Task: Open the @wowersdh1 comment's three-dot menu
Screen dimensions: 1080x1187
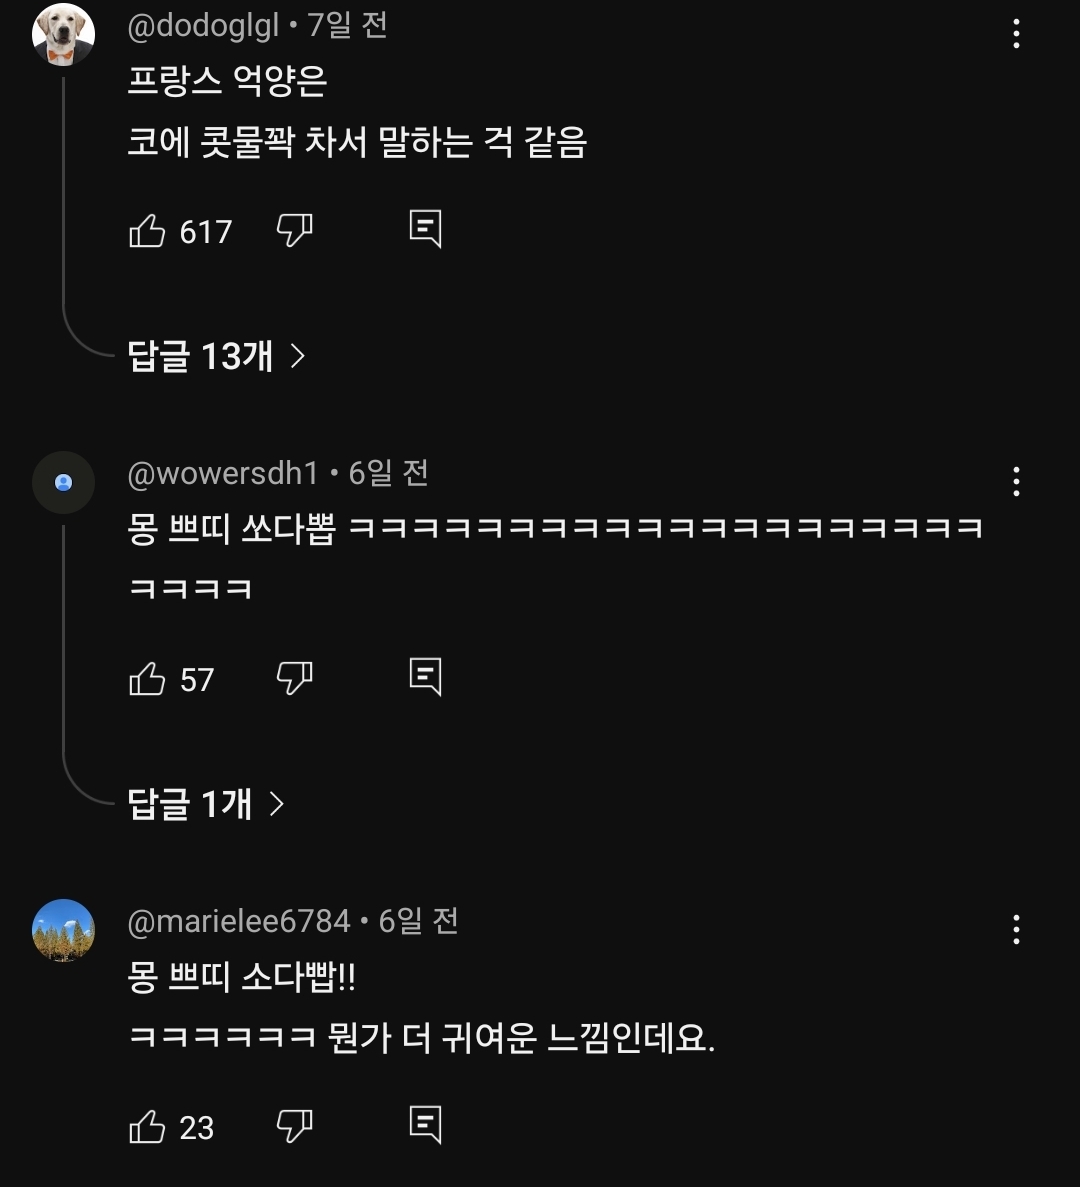Action: pos(1016,481)
